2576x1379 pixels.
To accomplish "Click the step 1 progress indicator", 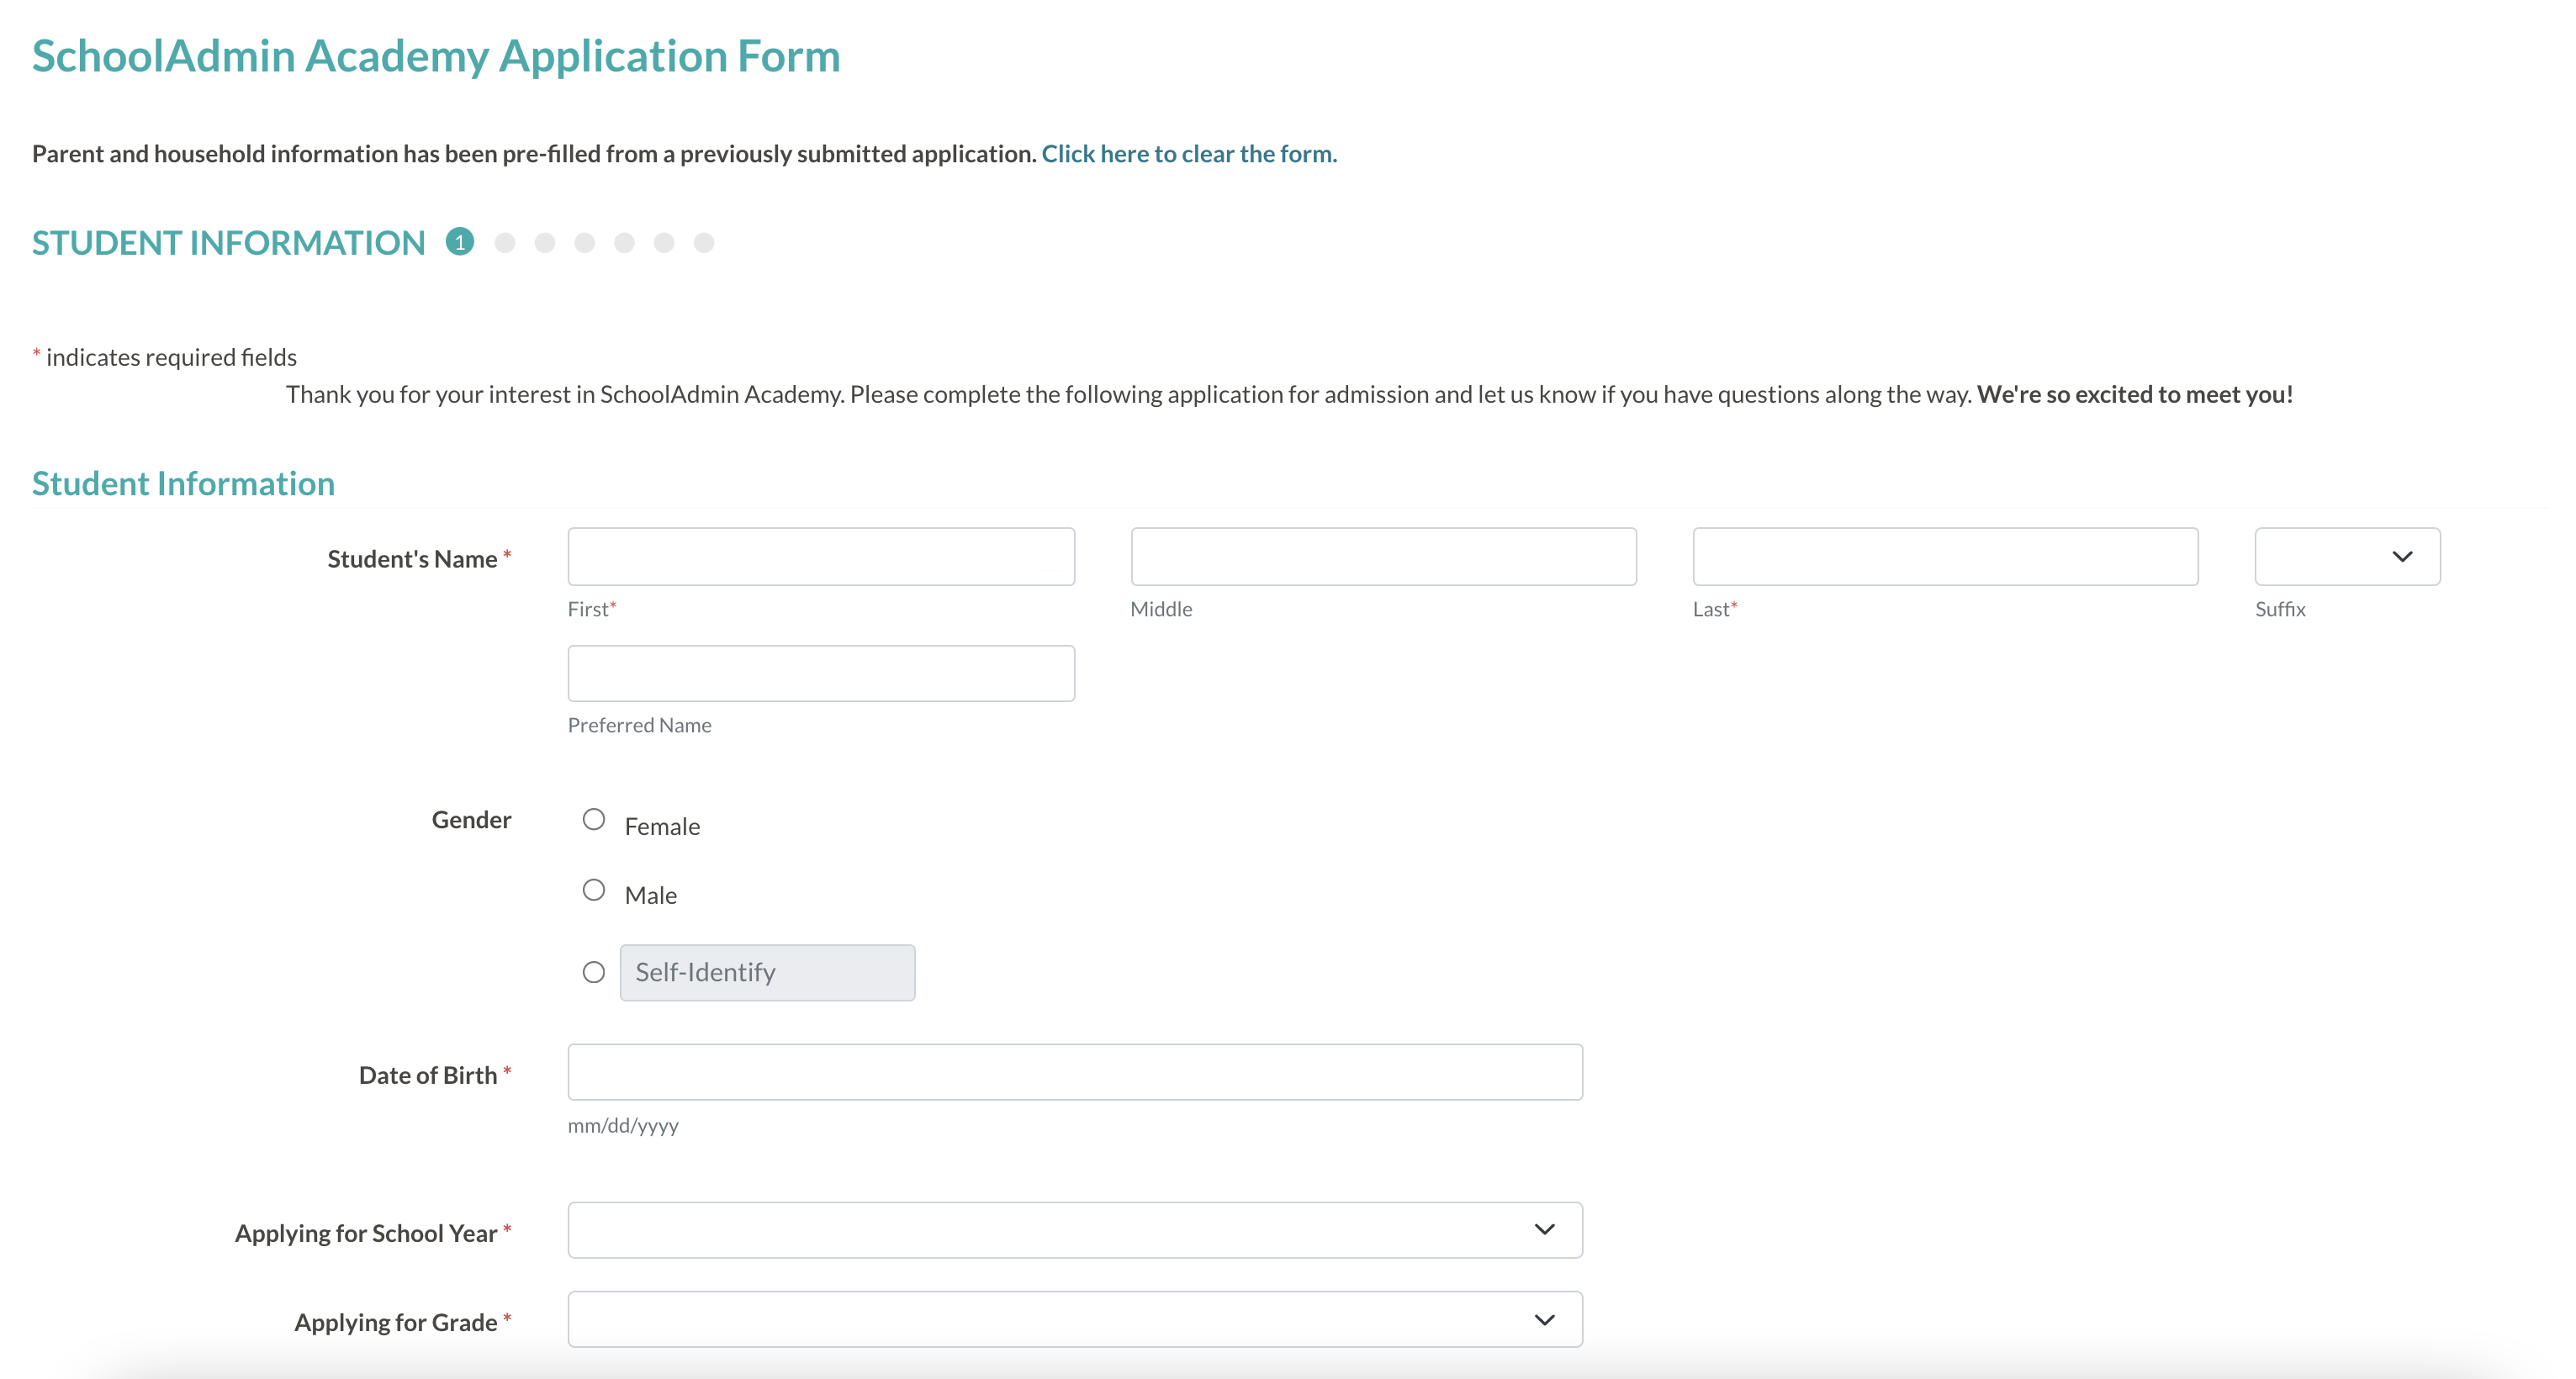I will (460, 242).
